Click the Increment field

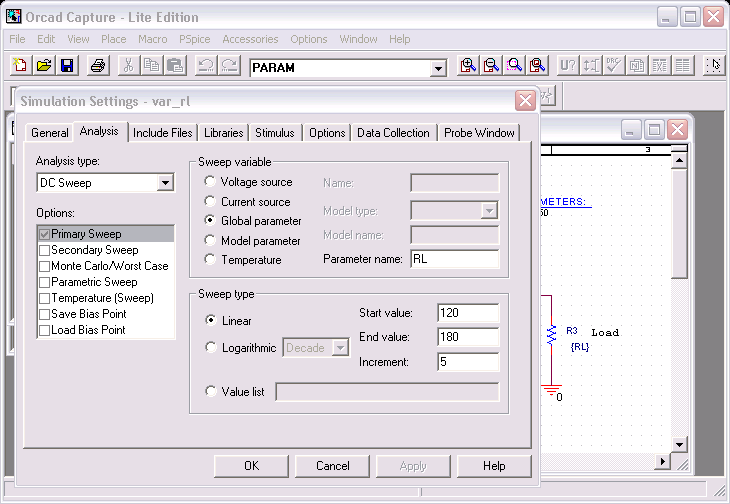pyautogui.click(x=468, y=362)
